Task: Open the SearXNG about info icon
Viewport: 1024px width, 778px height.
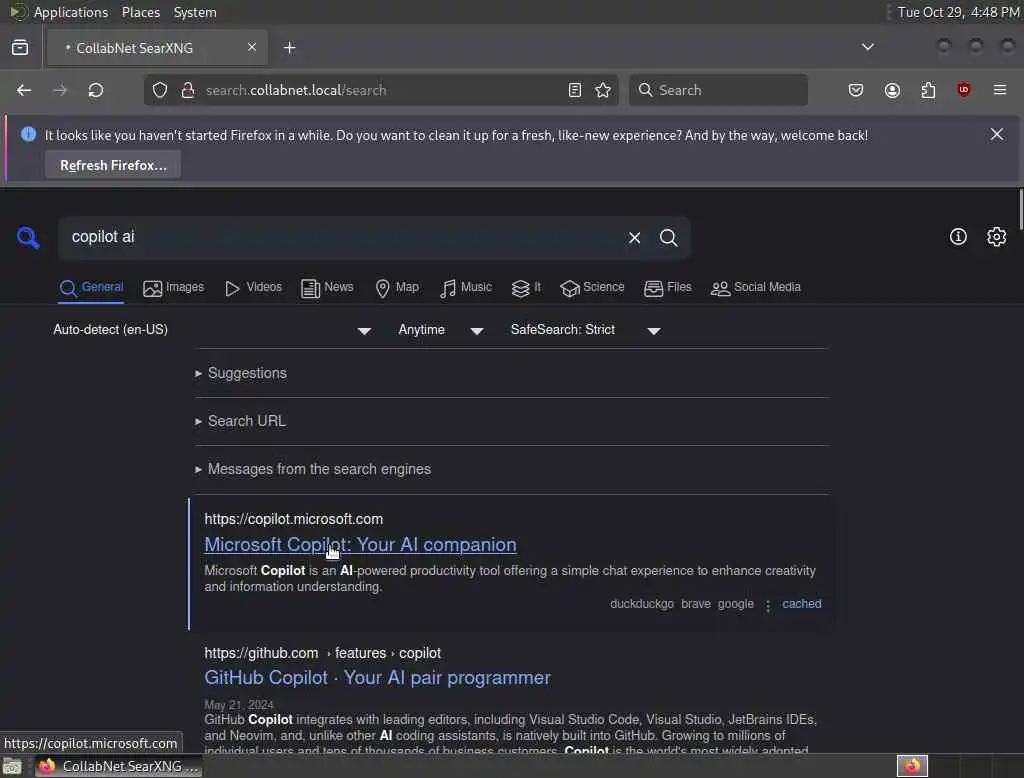Action: (958, 236)
